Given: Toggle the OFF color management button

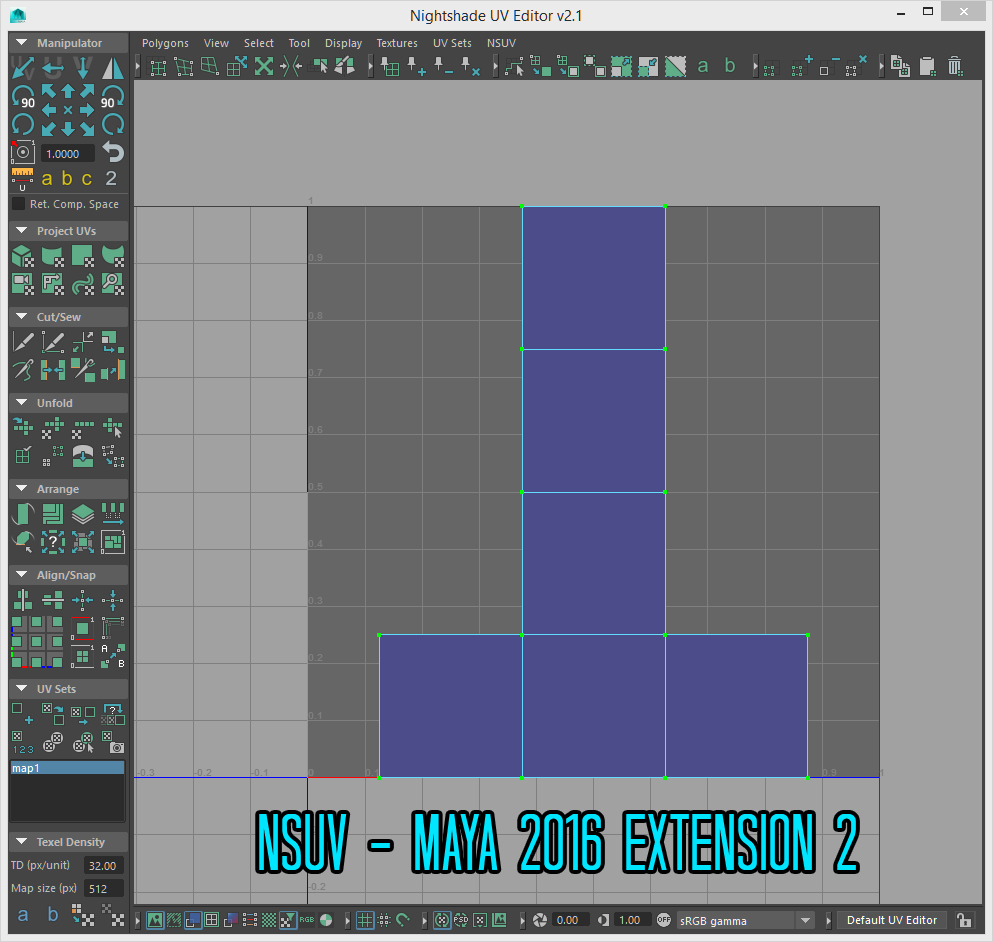Looking at the screenshot, I should [663, 920].
